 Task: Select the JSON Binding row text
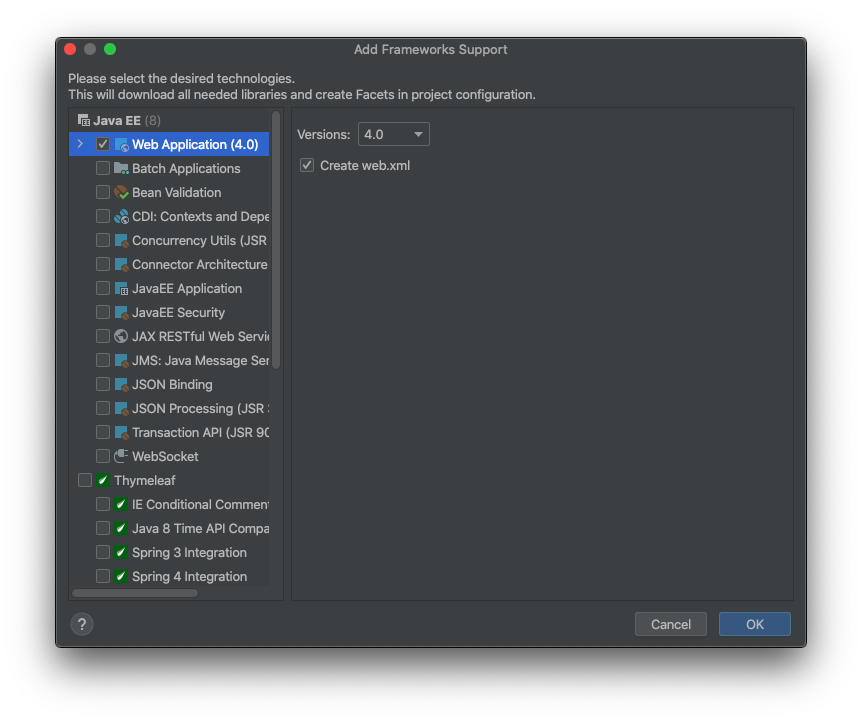click(172, 385)
